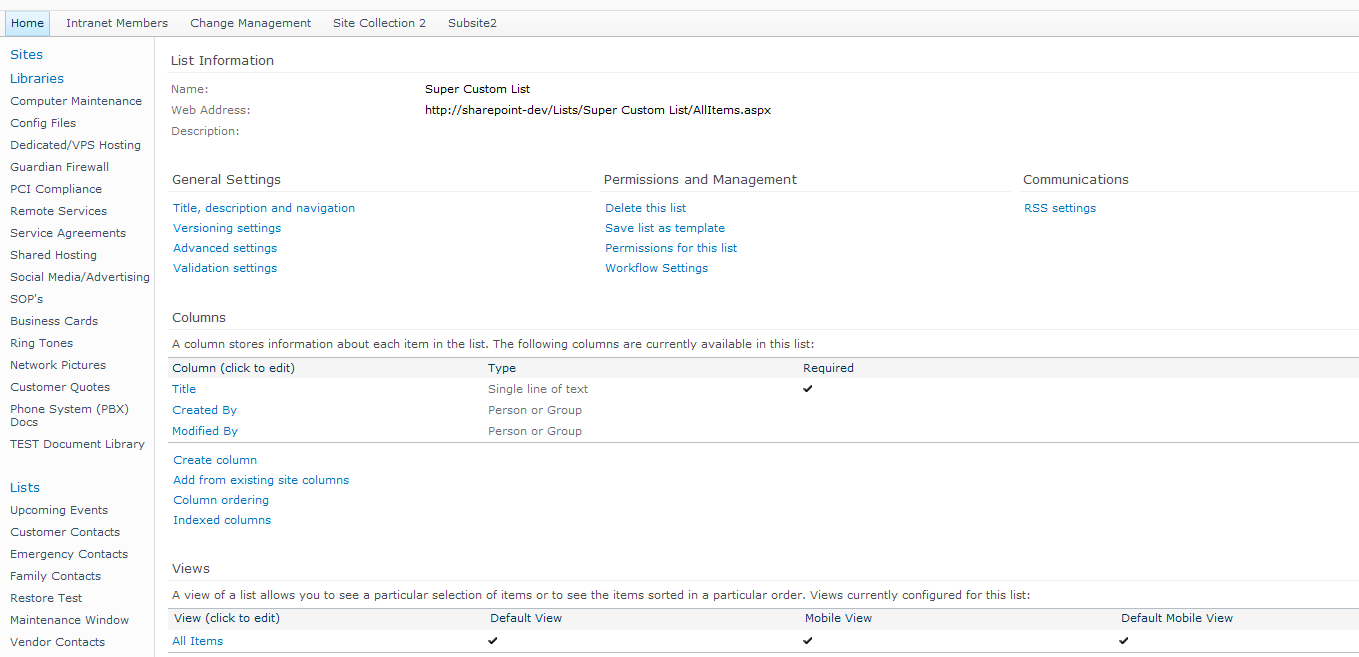Open Validation settings
The height and width of the screenshot is (657, 1359).
point(225,268)
